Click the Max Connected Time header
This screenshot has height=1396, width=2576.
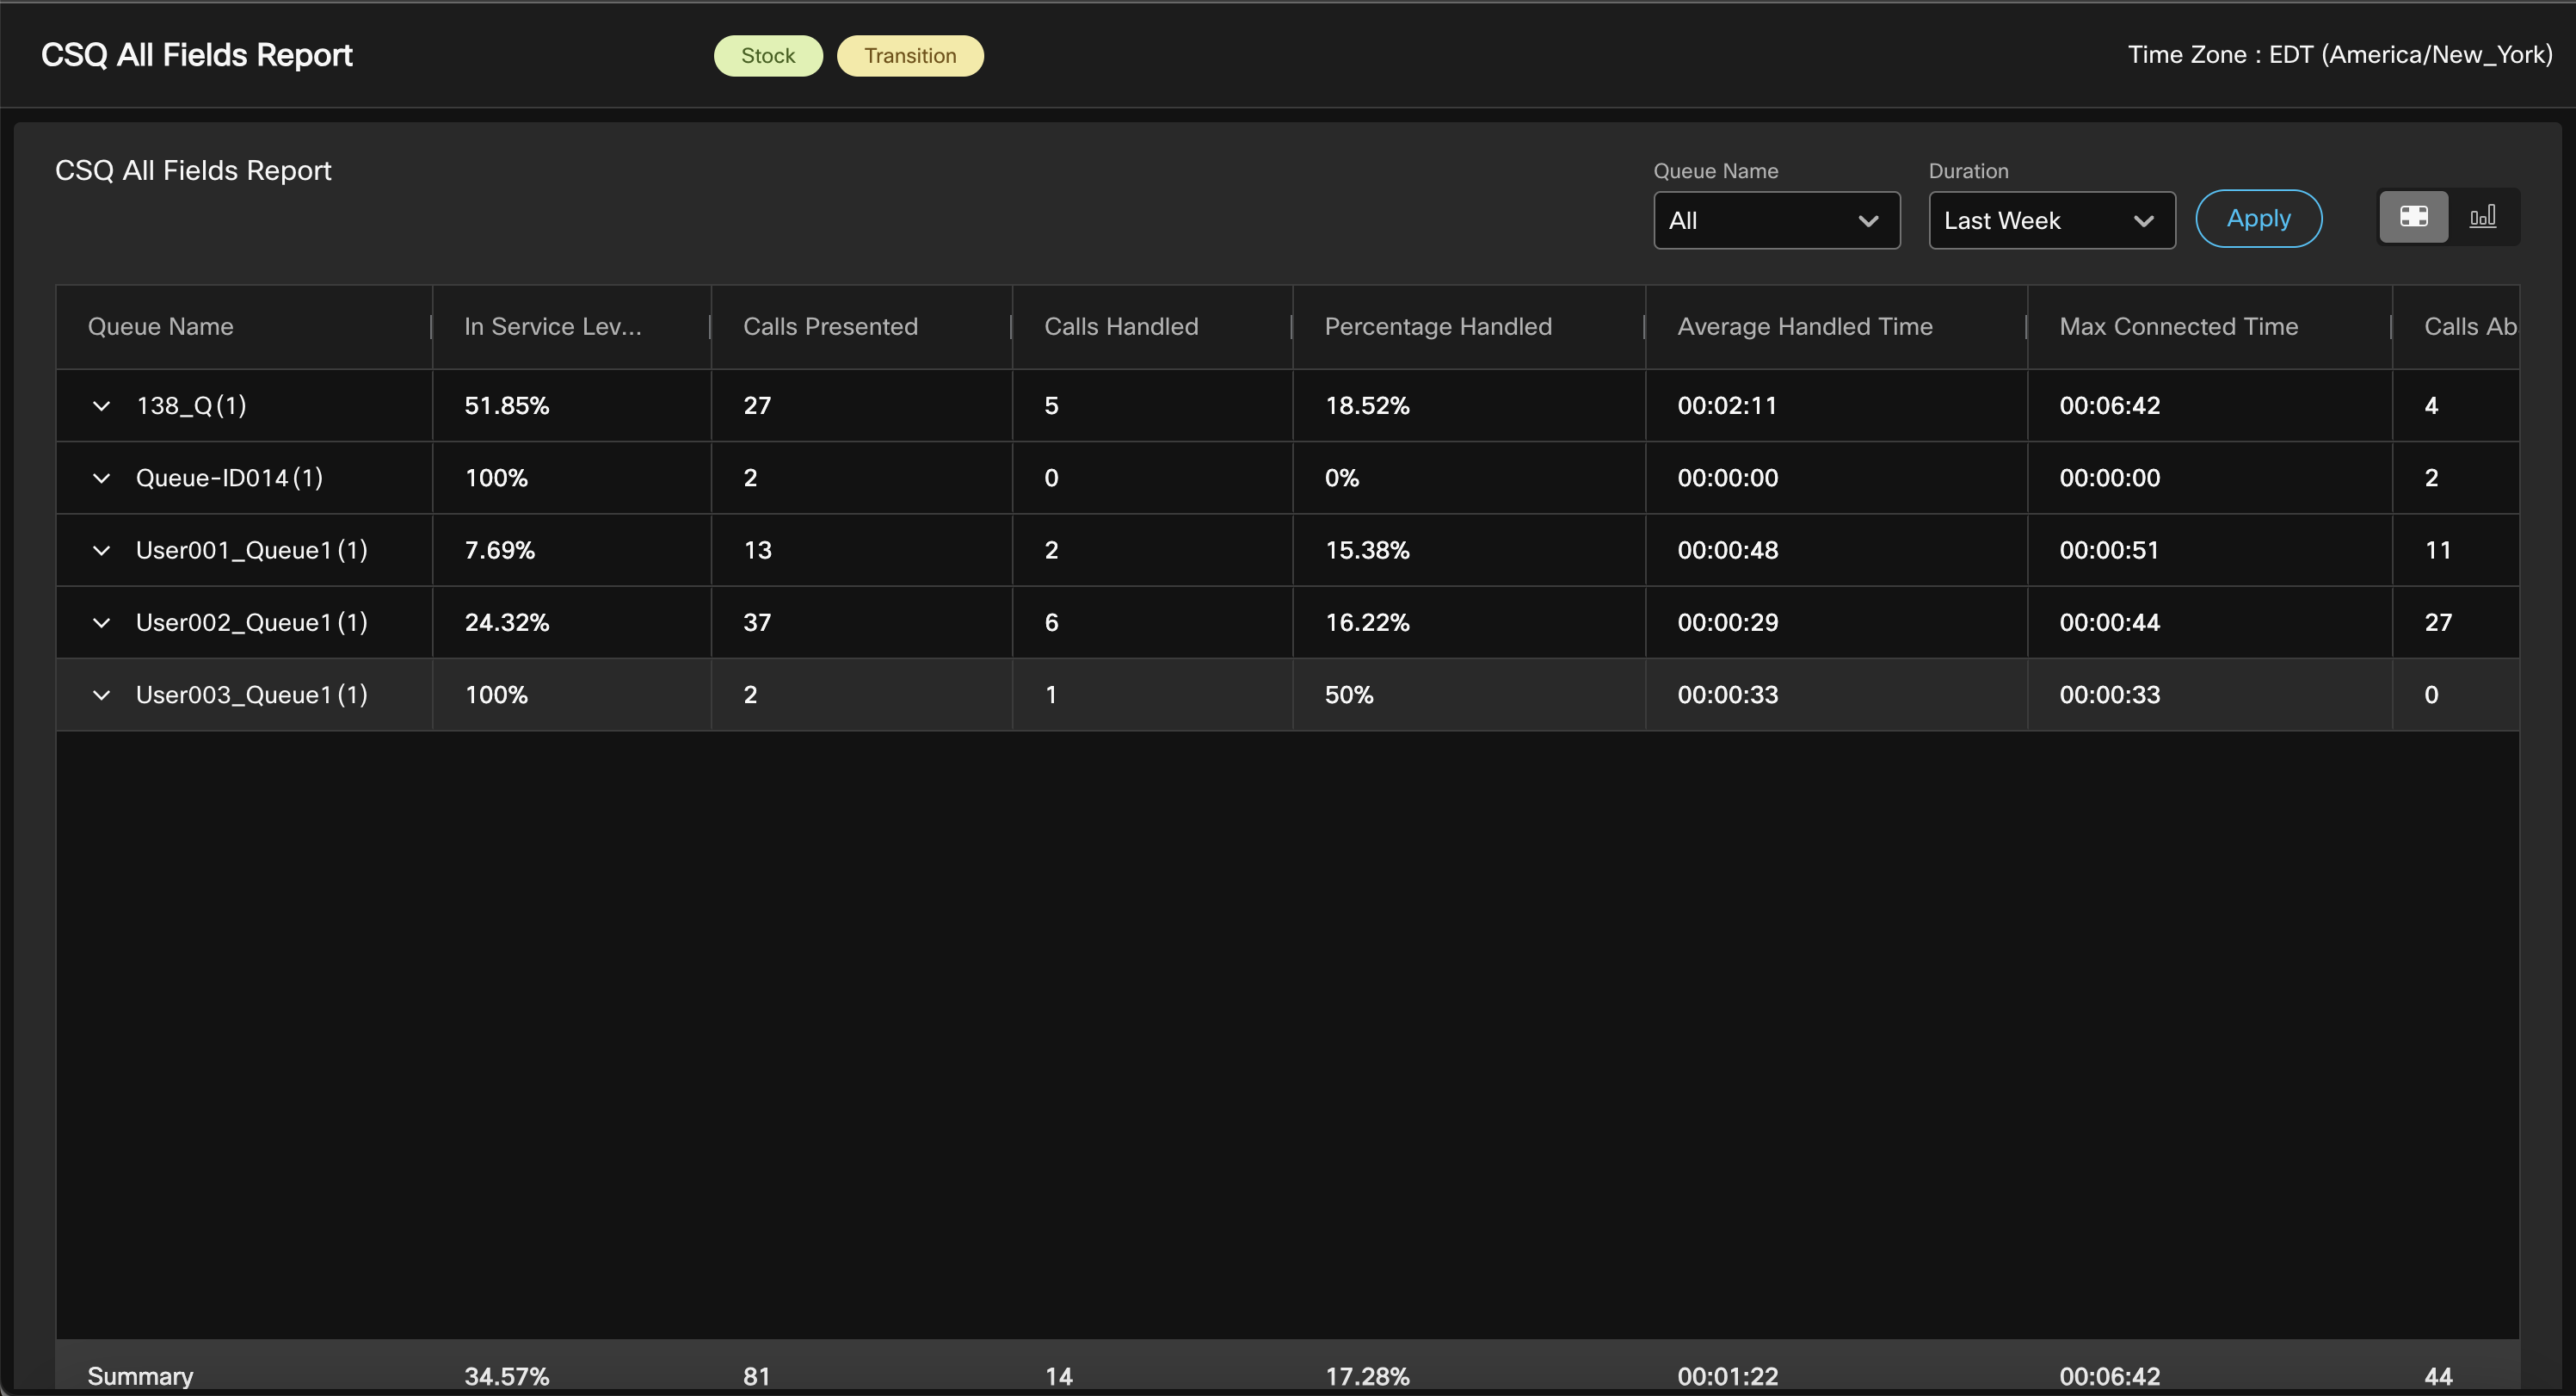click(2178, 327)
